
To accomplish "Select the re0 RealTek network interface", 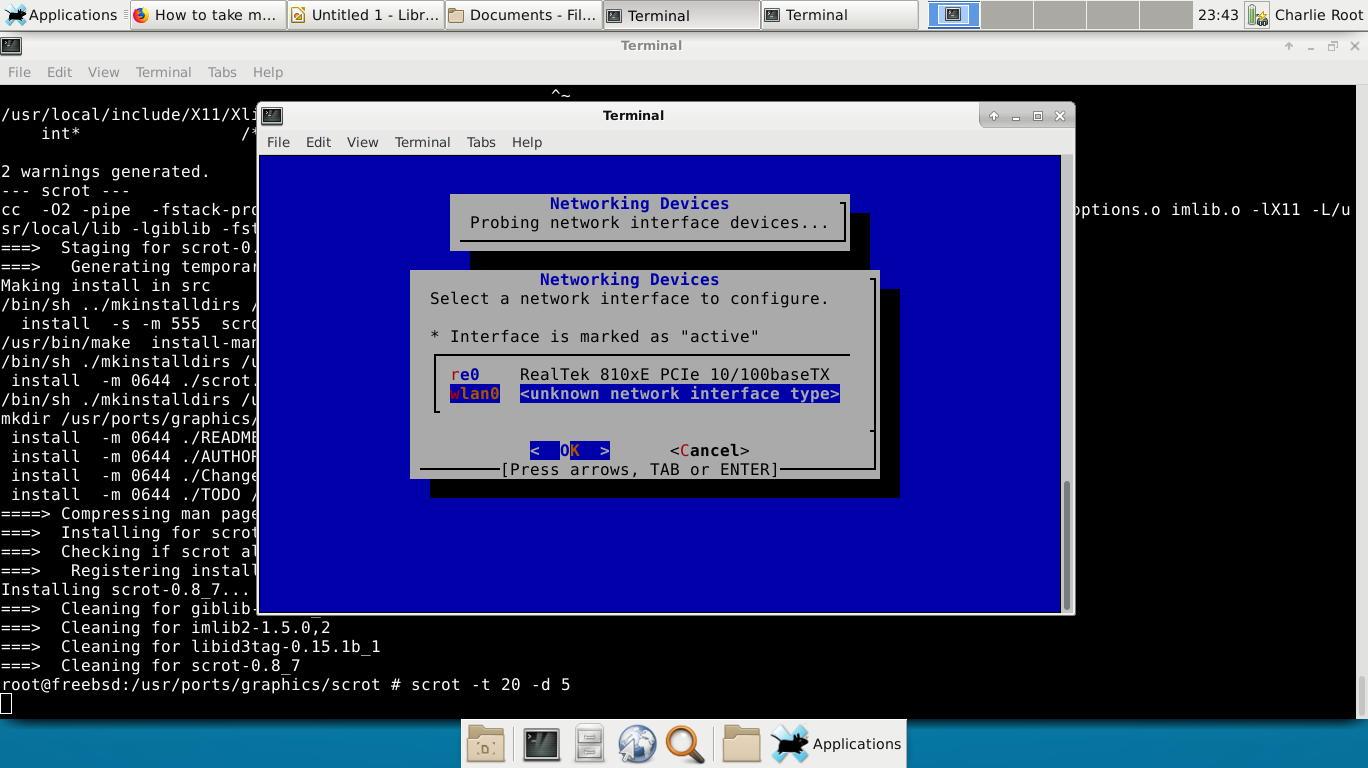I will (640, 375).
